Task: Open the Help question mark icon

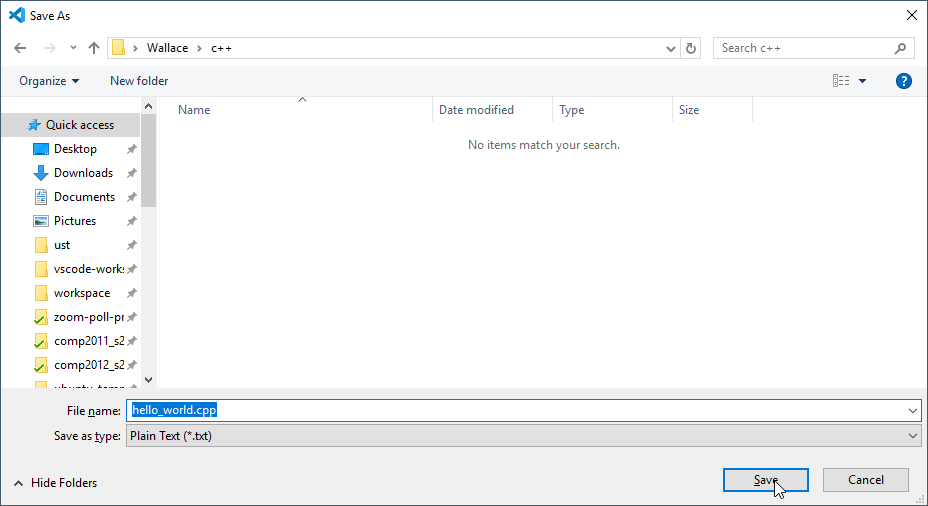Action: 904,81
